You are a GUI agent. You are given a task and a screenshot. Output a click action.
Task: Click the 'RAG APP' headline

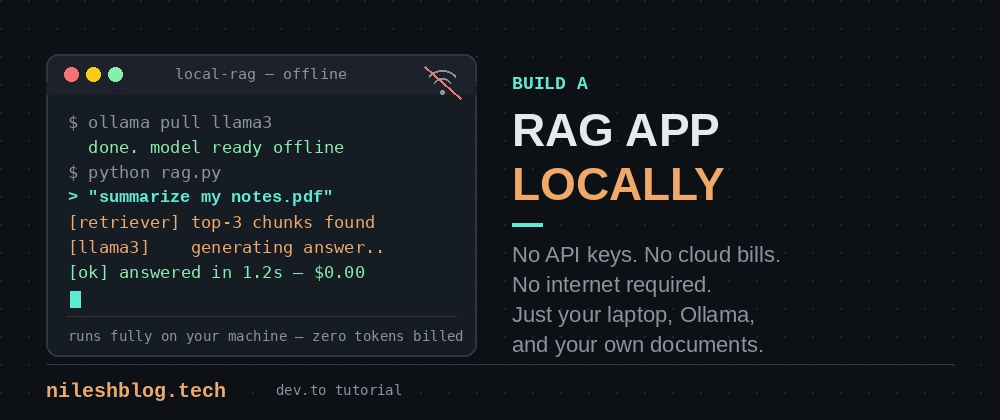pos(615,131)
